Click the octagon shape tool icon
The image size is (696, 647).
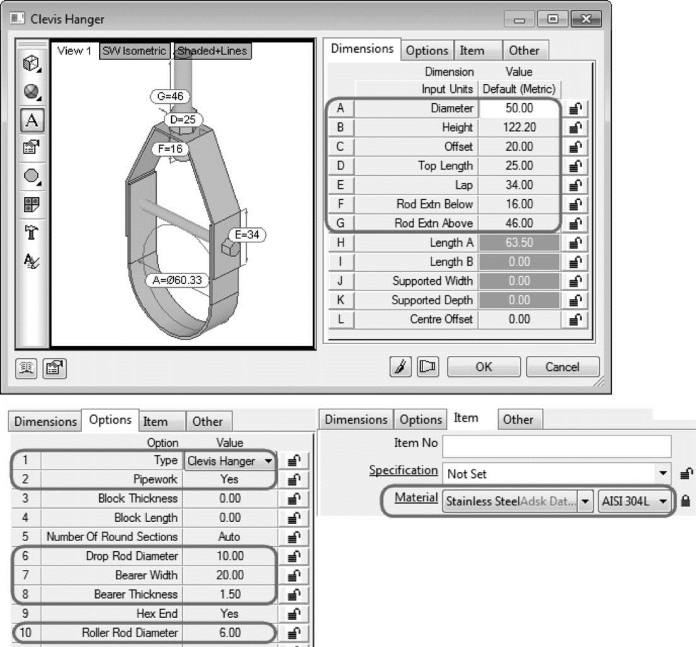[x=32, y=176]
